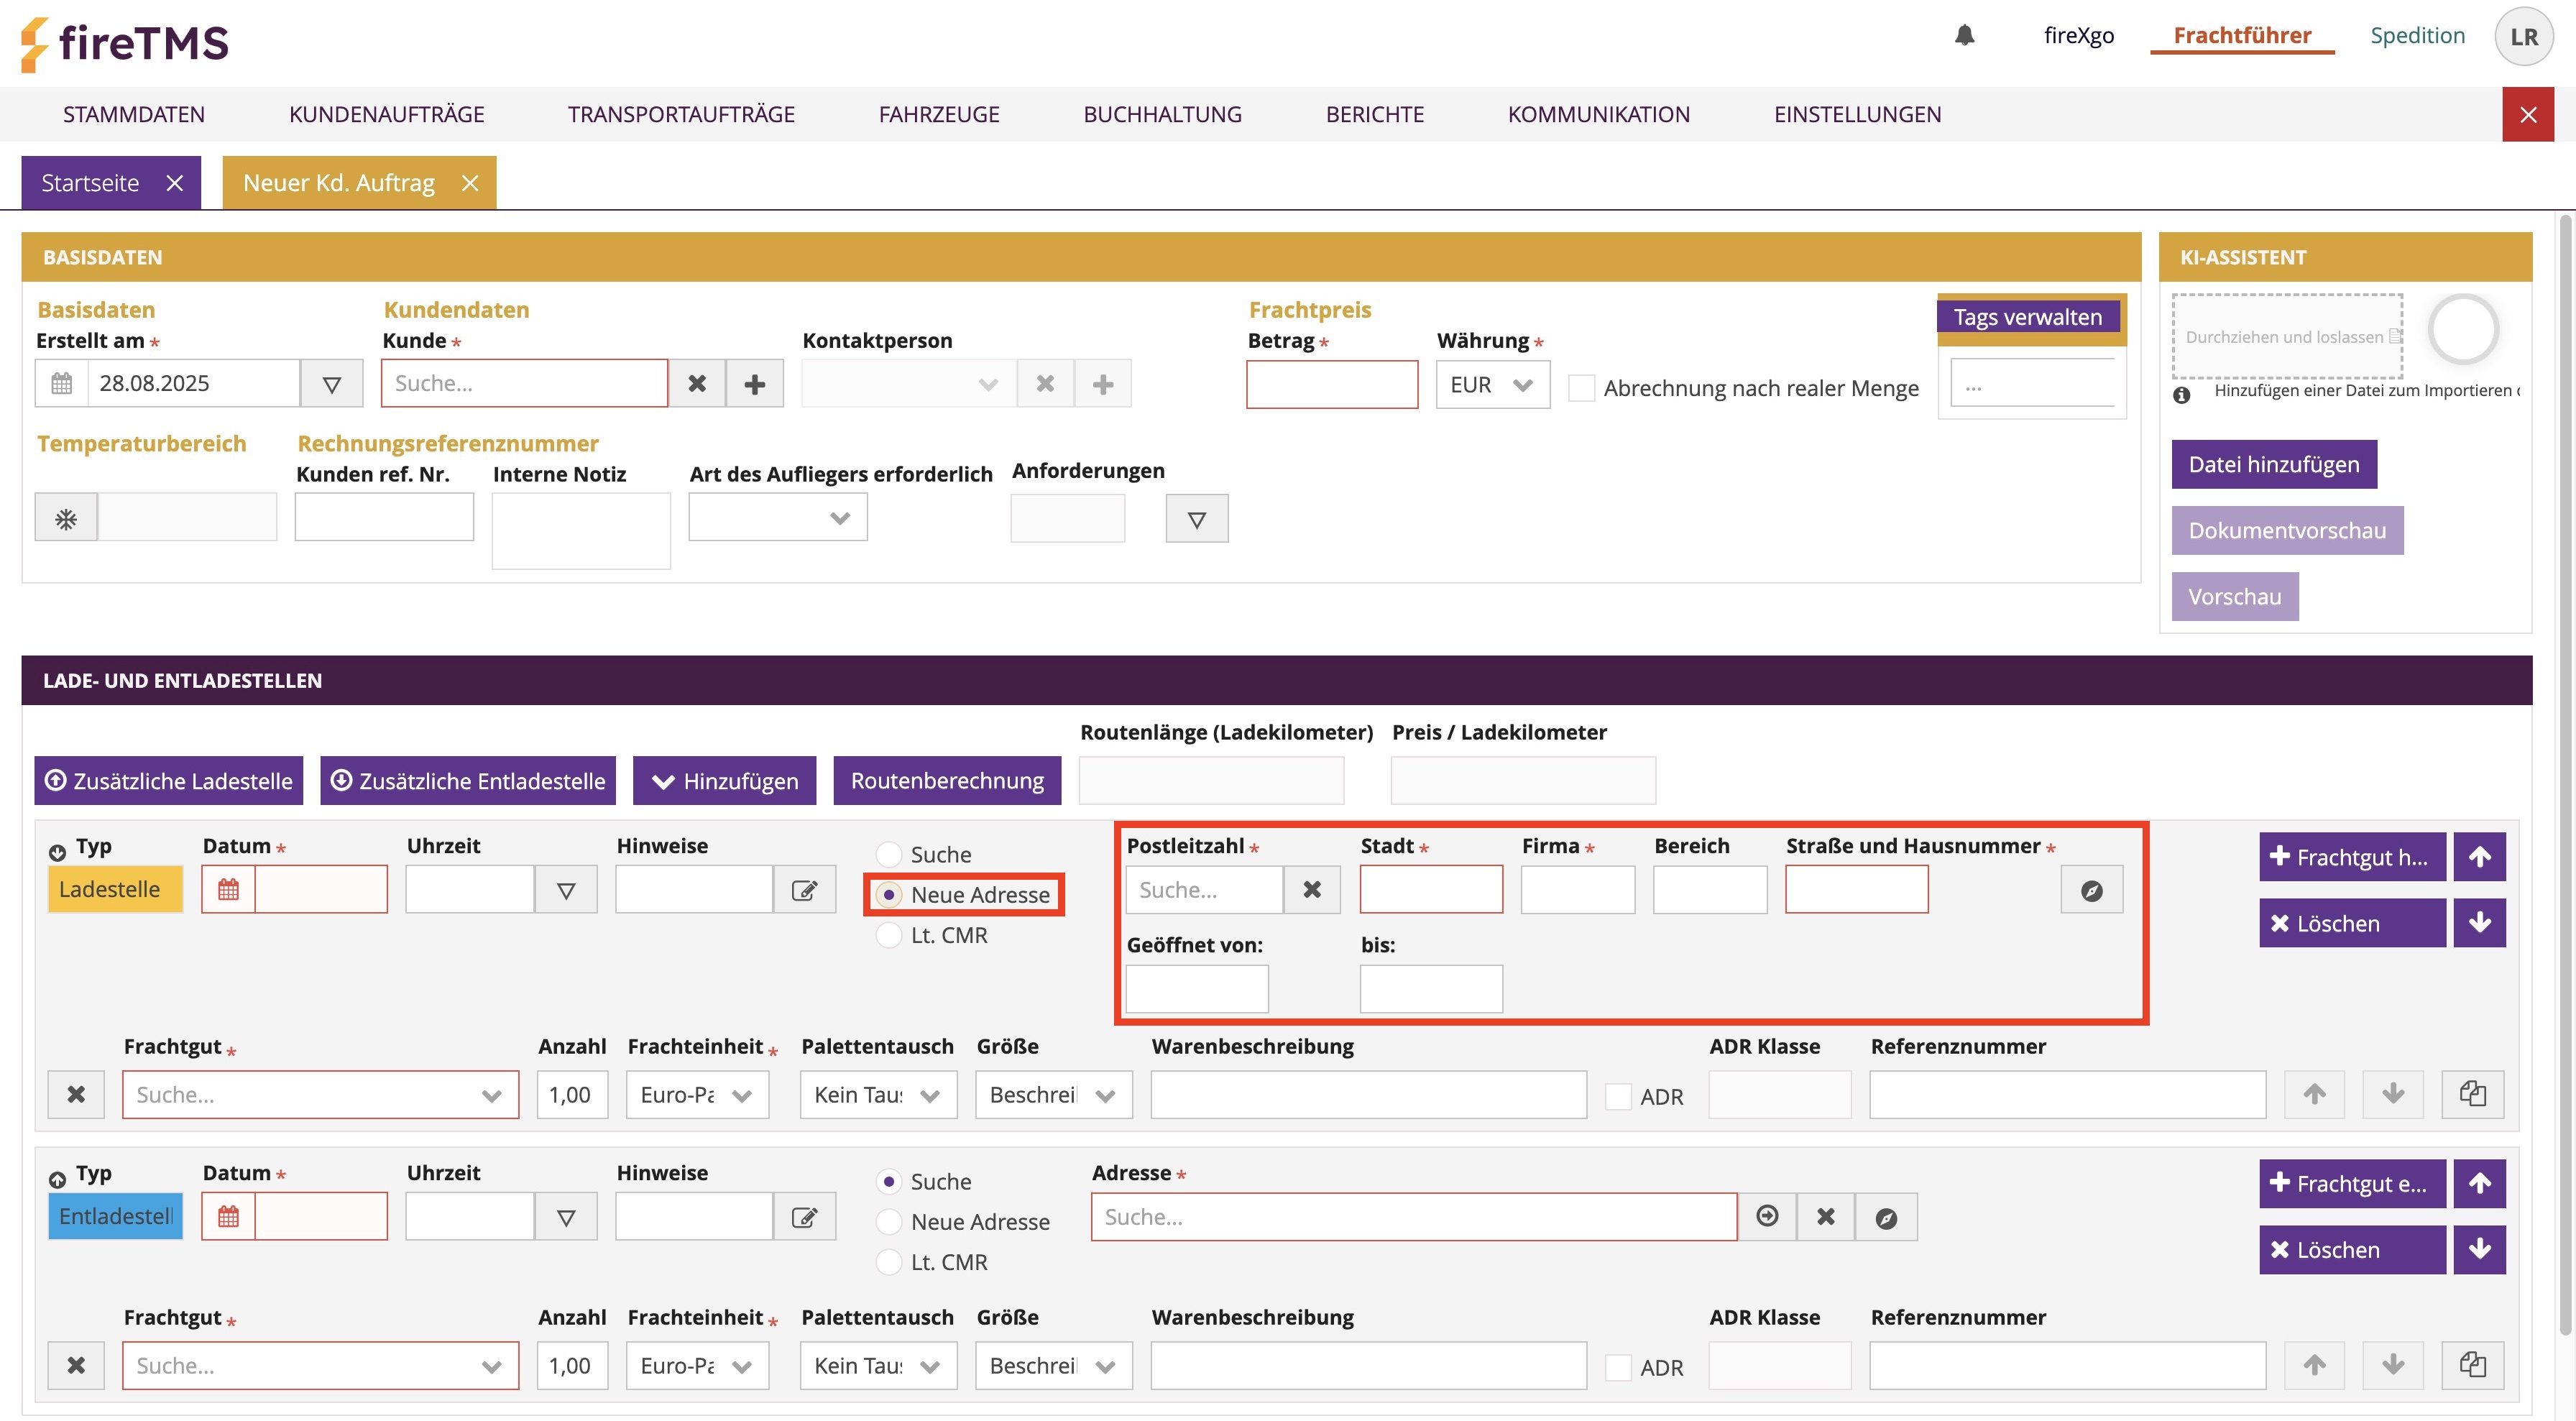This screenshot has height=1421, width=2576.
Task: Switch to the Startseite tab
Action: (x=90, y=183)
